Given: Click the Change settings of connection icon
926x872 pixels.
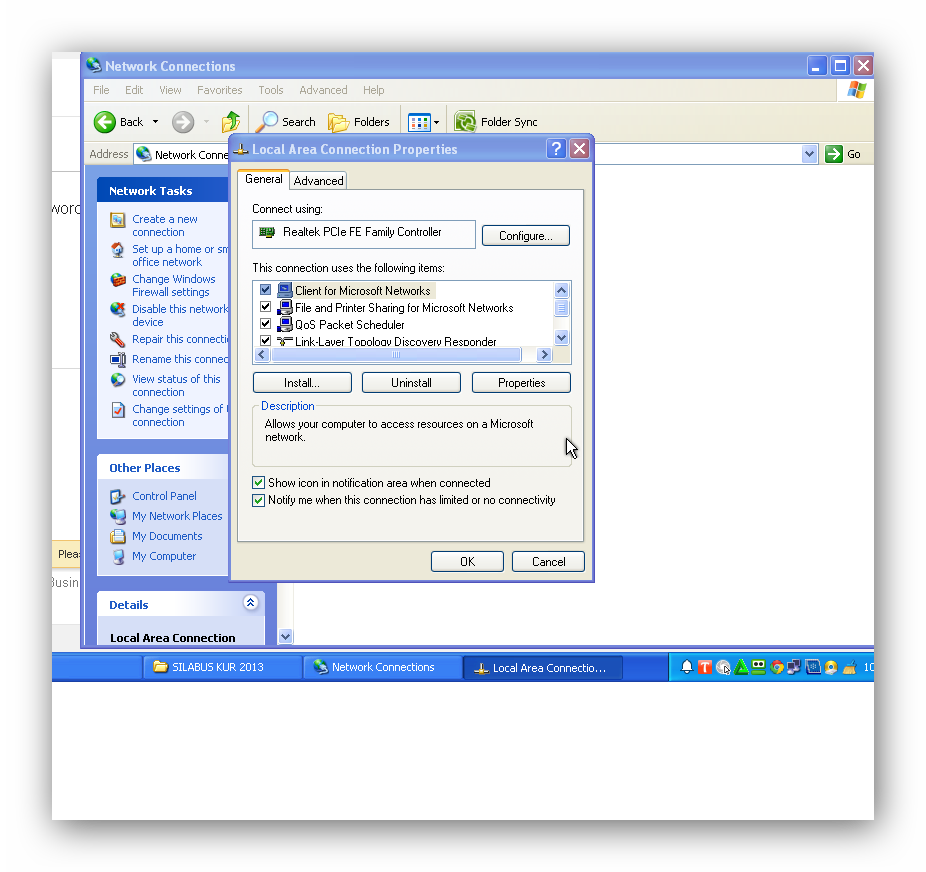Looking at the screenshot, I should [x=118, y=410].
